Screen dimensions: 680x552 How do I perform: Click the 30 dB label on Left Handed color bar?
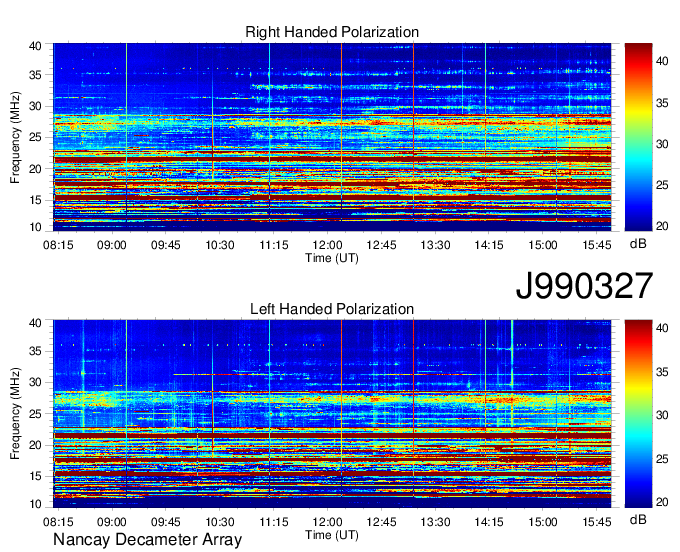pos(662,415)
